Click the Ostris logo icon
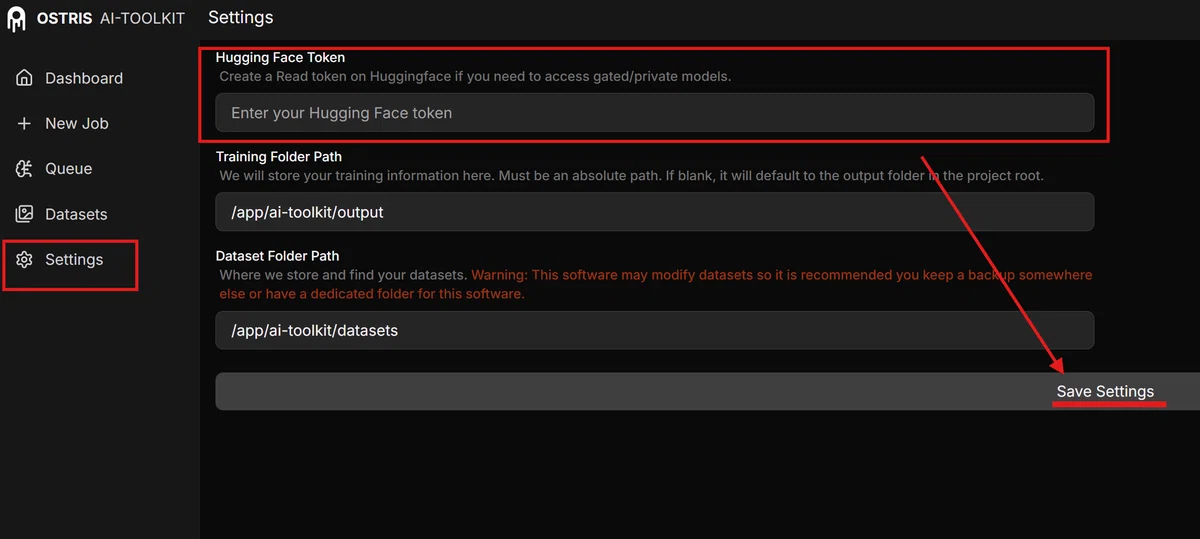The image size is (1200, 539). pyautogui.click(x=17, y=19)
